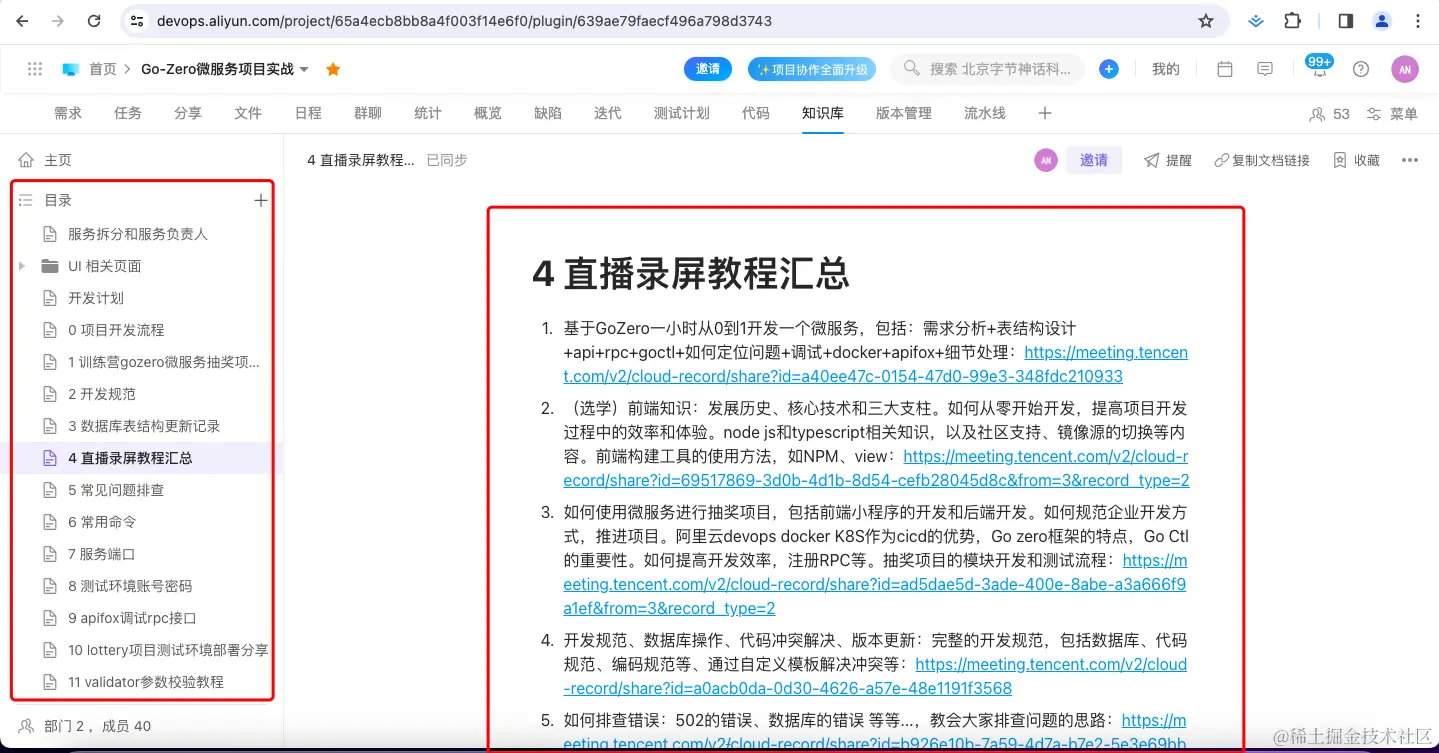Open document 9 apifox调试rpc接口

[132, 618]
